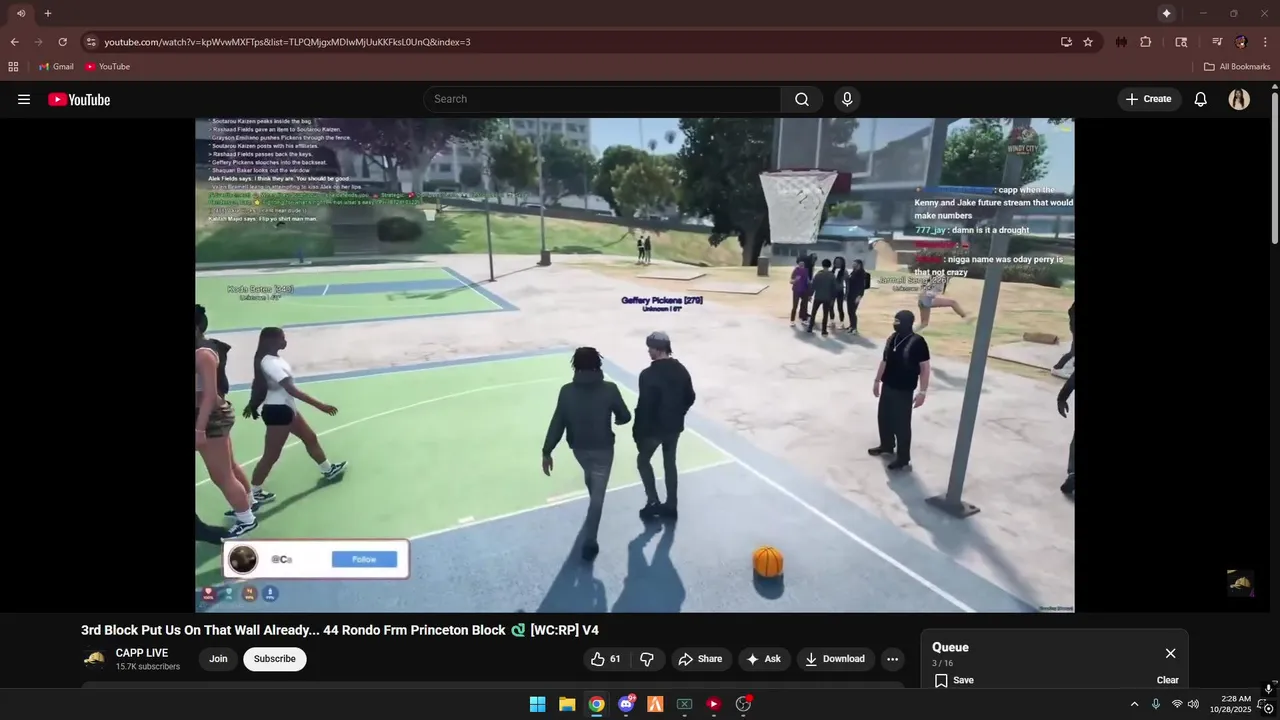Open a new browser tab
Viewport: 1280px width, 720px height.
tap(47, 13)
